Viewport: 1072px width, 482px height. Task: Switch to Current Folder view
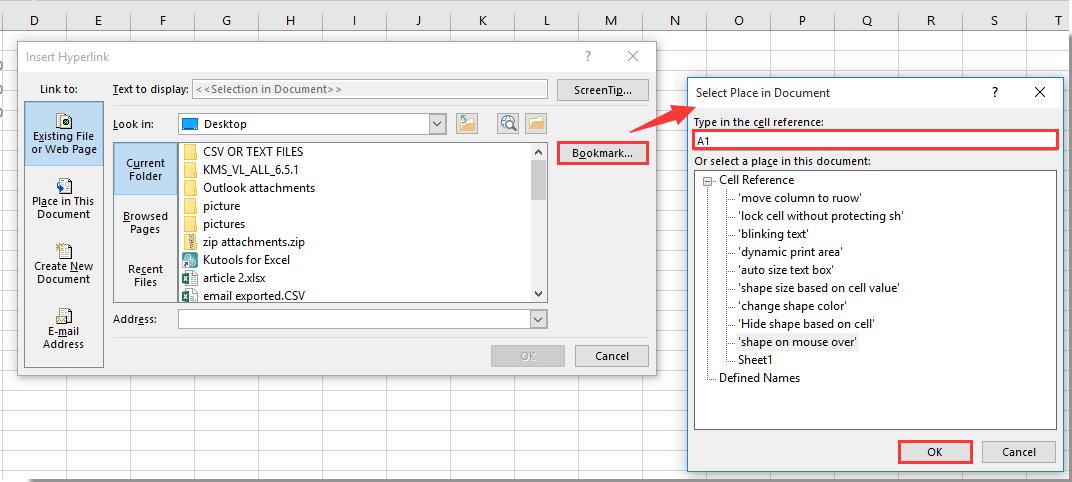click(145, 170)
